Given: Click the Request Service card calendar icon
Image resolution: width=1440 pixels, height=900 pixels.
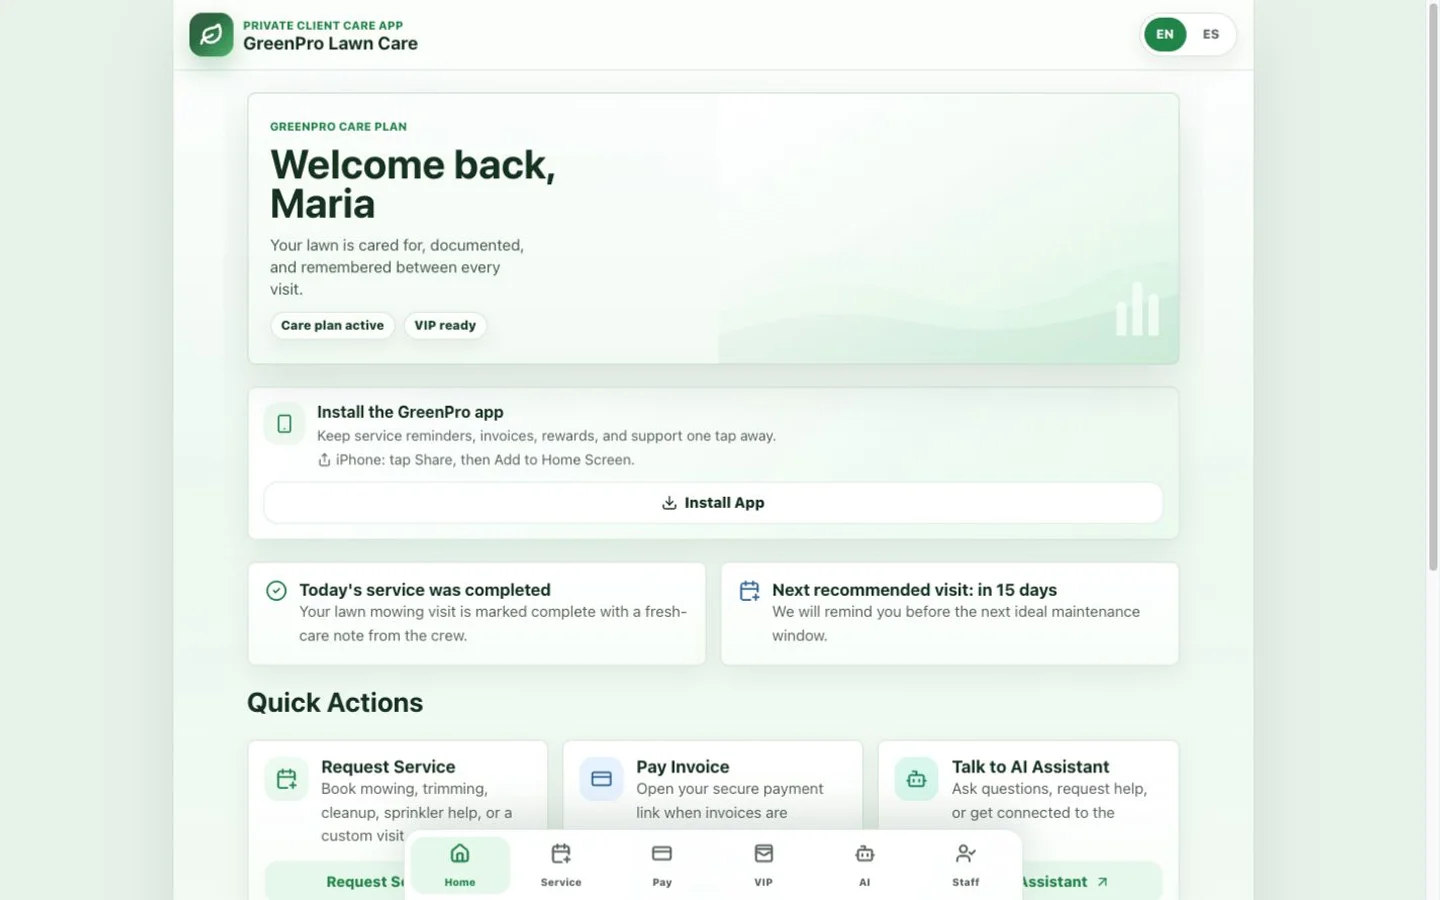Looking at the screenshot, I should [287, 779].
